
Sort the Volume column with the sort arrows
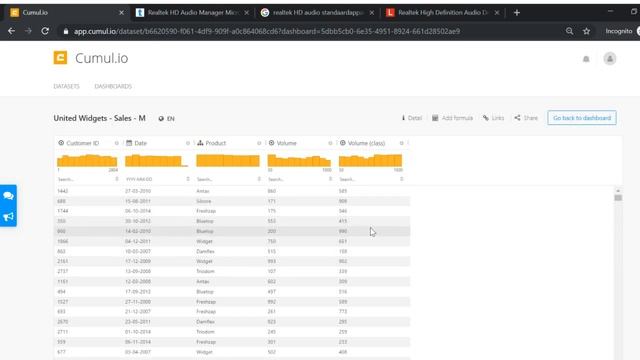(330, 179)
